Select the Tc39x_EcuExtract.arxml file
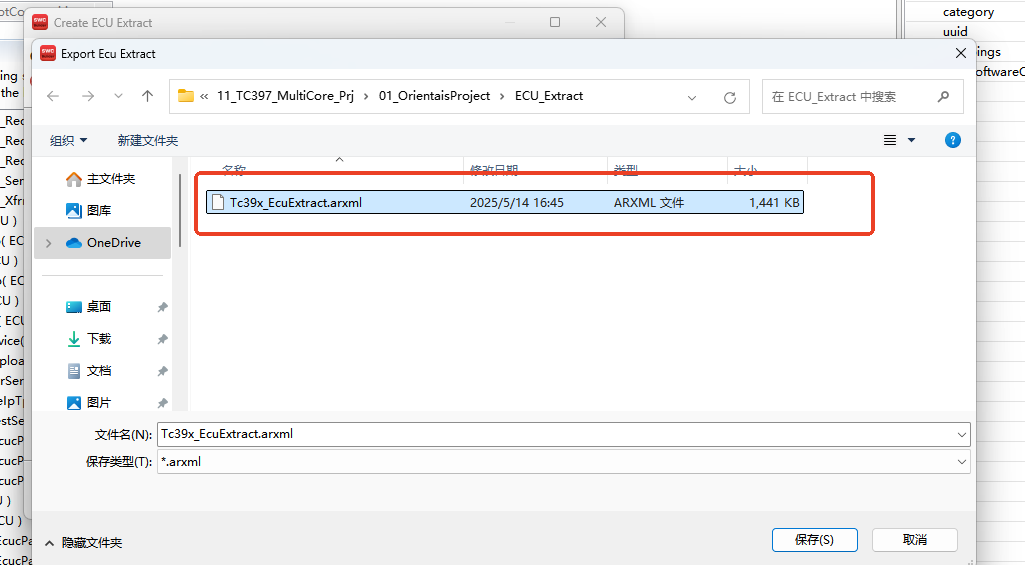Viewport: 1025px width, 565px height. click(x=295, y=202)
